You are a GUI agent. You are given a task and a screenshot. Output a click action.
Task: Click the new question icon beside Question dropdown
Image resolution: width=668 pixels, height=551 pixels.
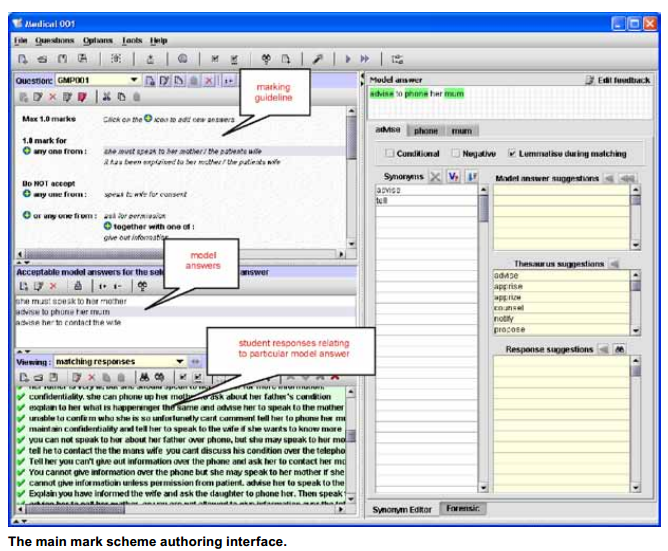click(150, 81)
